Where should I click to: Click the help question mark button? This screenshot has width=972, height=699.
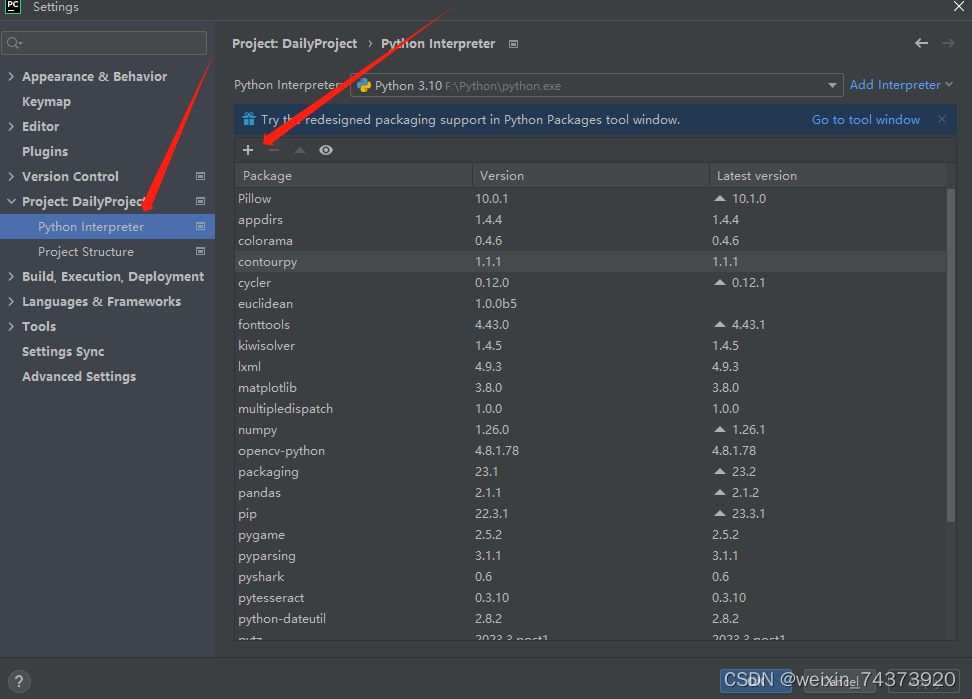pyautogui.click(x=19, y=681)
